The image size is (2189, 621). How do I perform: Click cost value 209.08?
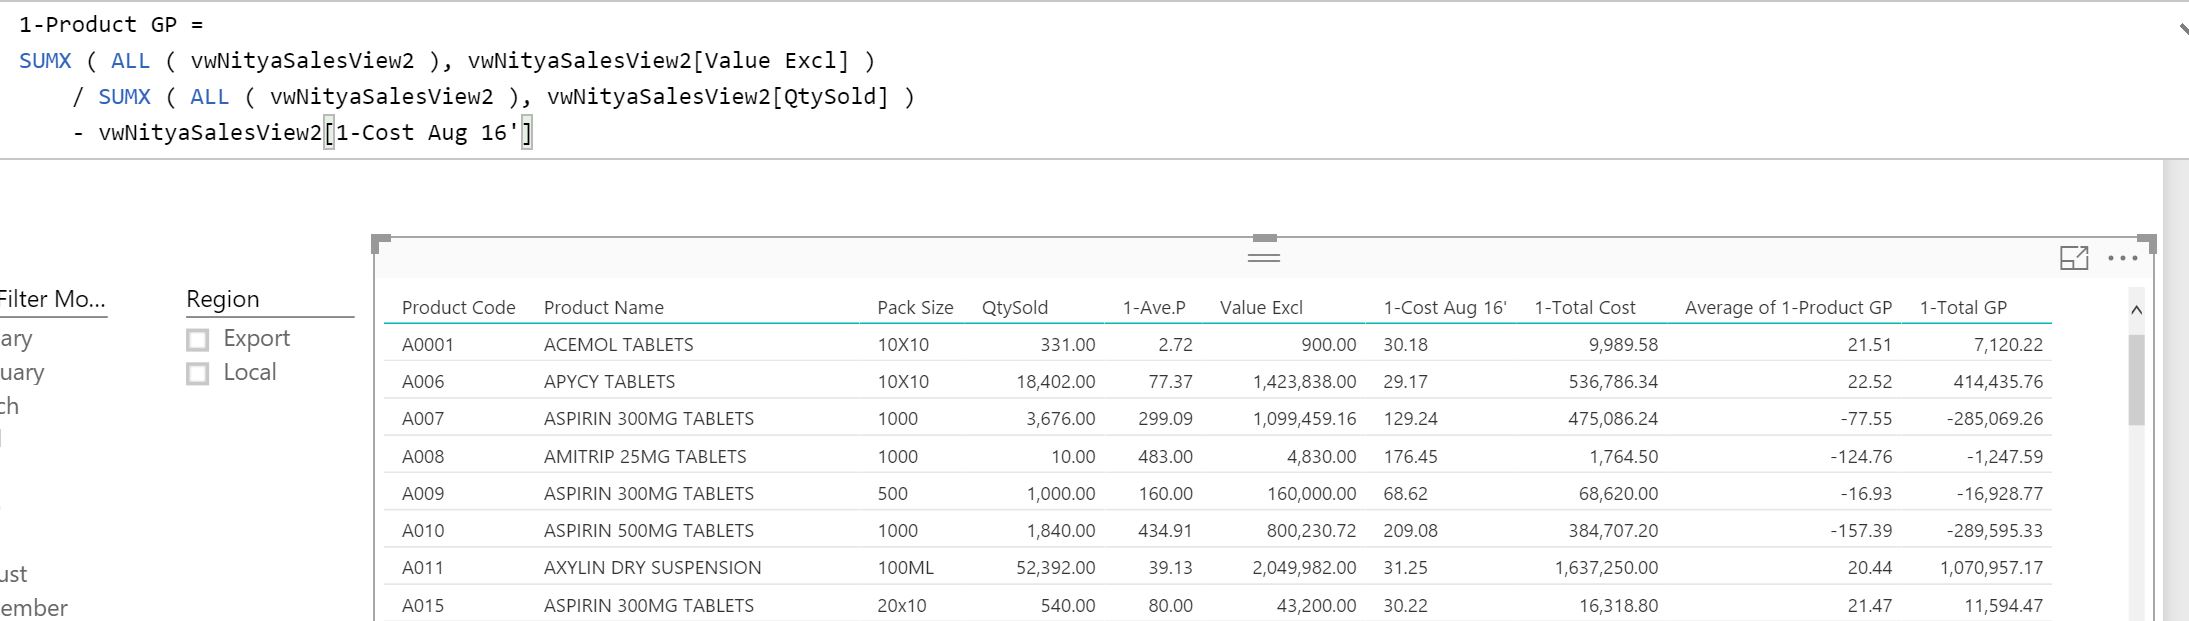[x=1410, y=531]
